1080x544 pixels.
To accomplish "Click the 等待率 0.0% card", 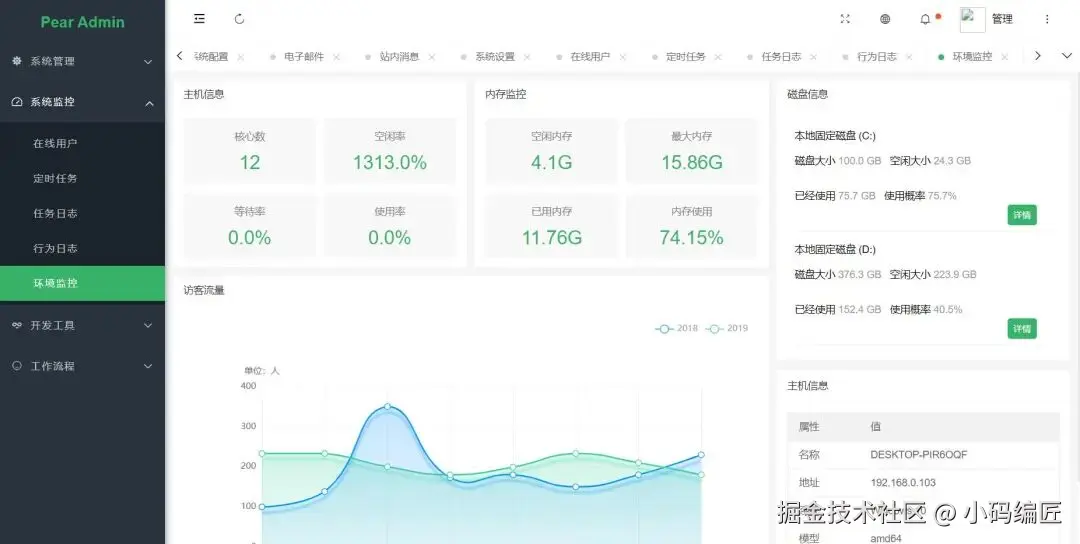I will (249, 226).
